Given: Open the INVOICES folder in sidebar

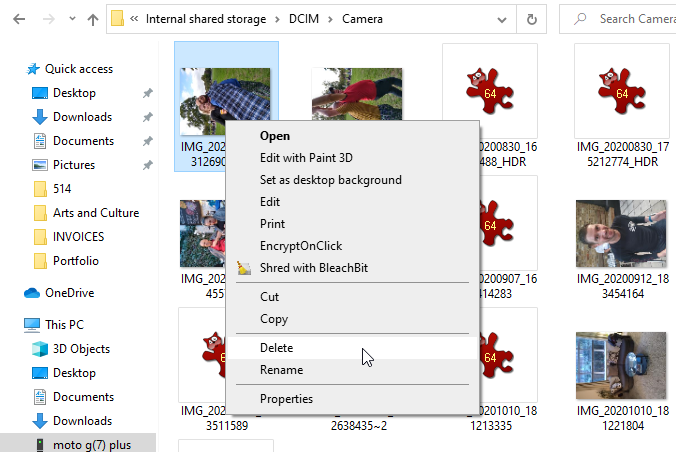Looking at the screenshot, I should [78, 237].
